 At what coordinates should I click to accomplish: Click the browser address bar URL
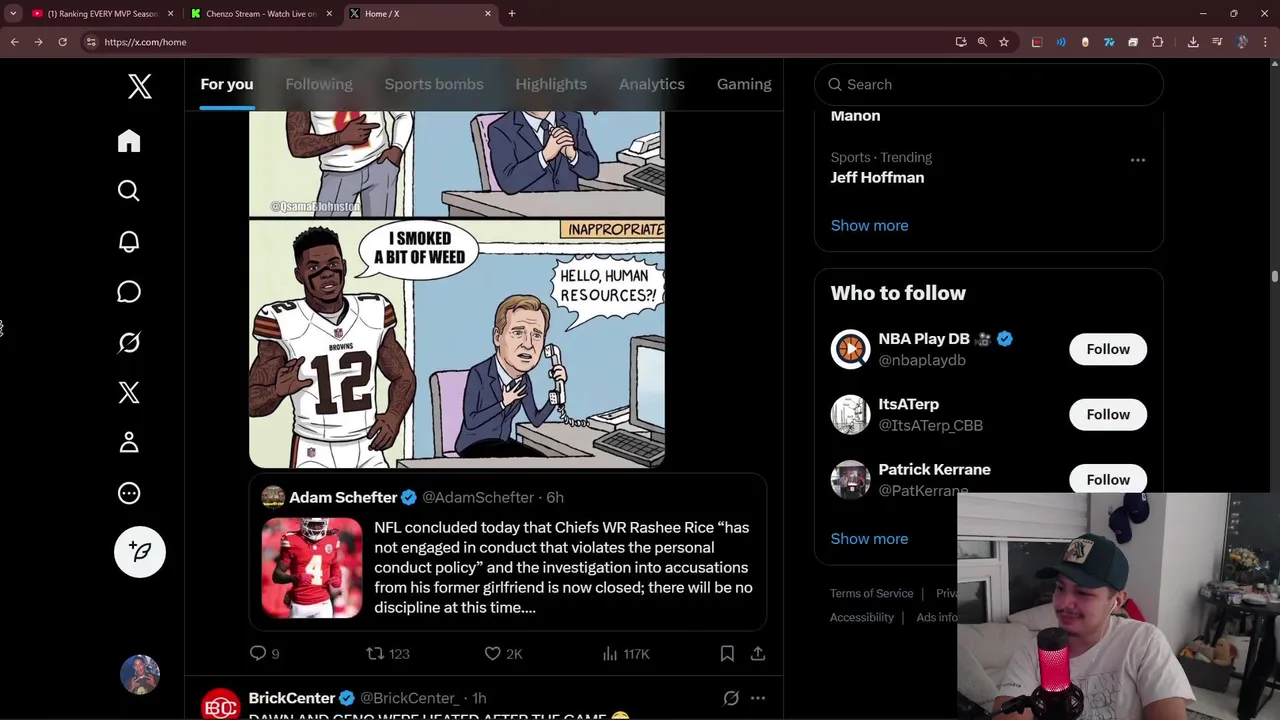pos(145,42)
